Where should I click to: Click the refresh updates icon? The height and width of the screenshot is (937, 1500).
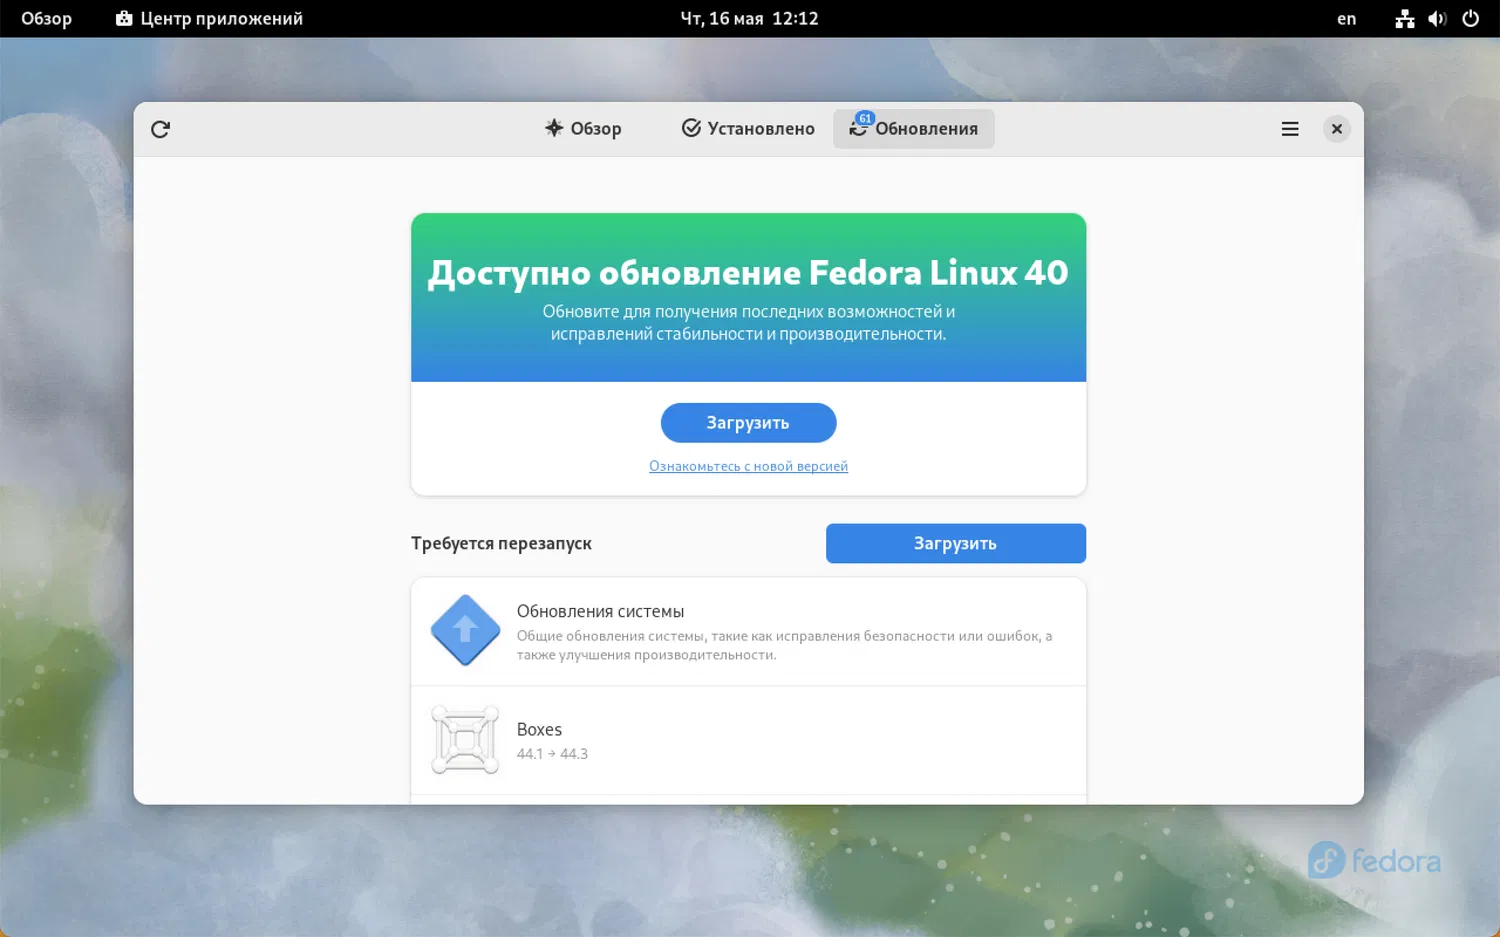point(160,129)
